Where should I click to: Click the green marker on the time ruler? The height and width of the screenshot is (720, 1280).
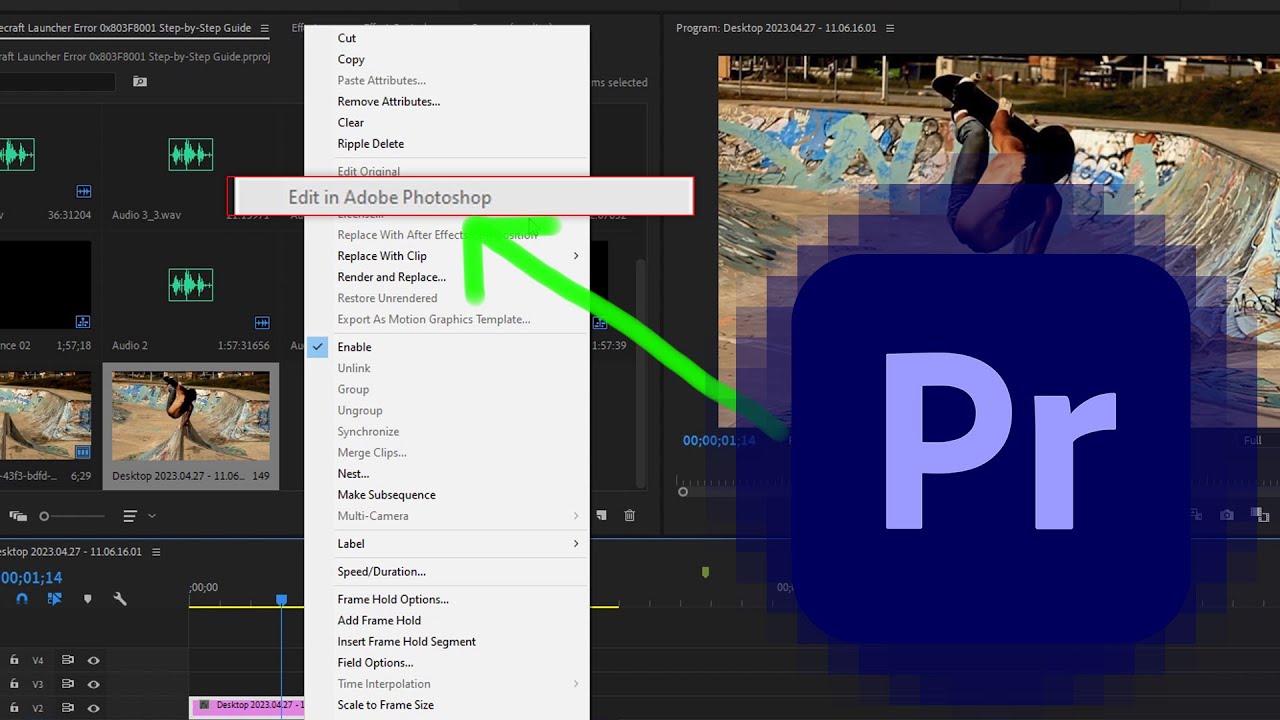point(705,572)
